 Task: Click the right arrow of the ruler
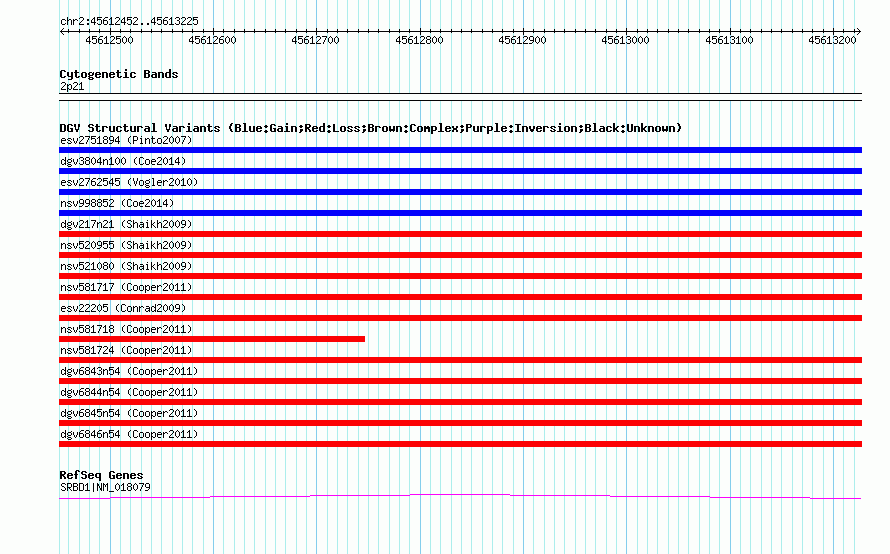859,32
